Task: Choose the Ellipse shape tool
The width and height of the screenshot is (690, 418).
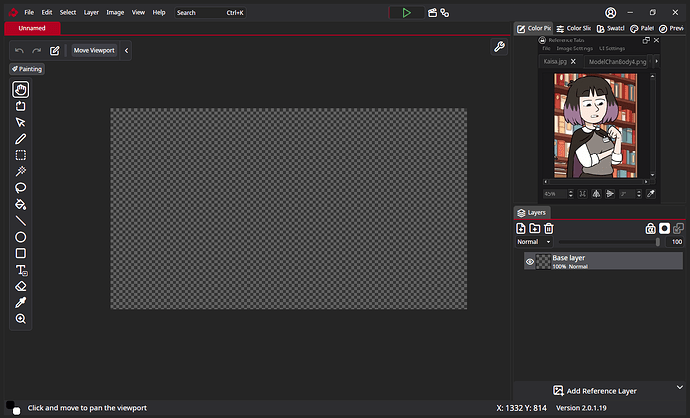Action: pos(20,237)
